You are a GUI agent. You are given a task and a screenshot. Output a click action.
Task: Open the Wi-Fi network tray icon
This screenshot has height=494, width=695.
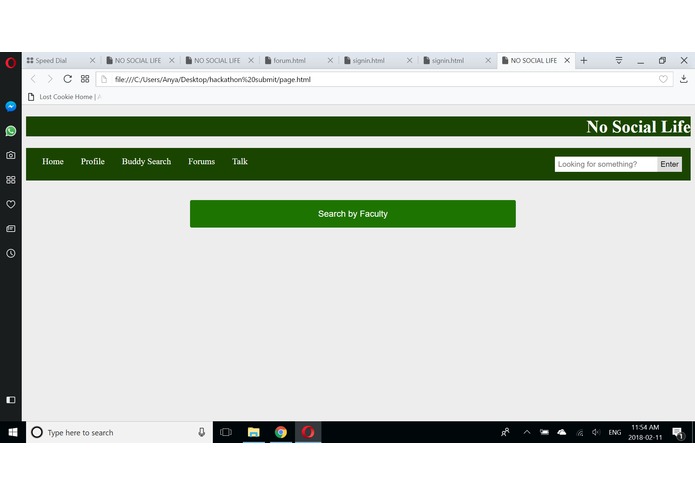point(579,432)
